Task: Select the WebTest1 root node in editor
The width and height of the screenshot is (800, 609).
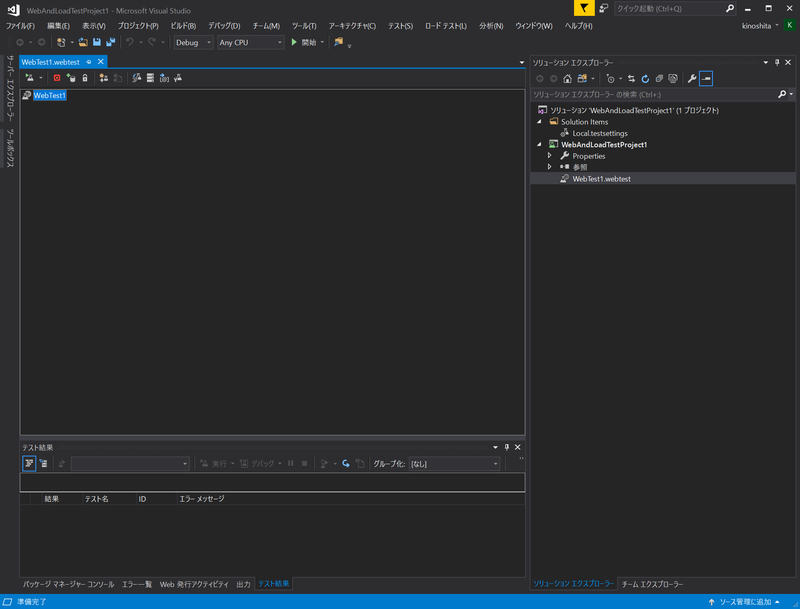Action: pyautogui.click(x=49, y=95)
